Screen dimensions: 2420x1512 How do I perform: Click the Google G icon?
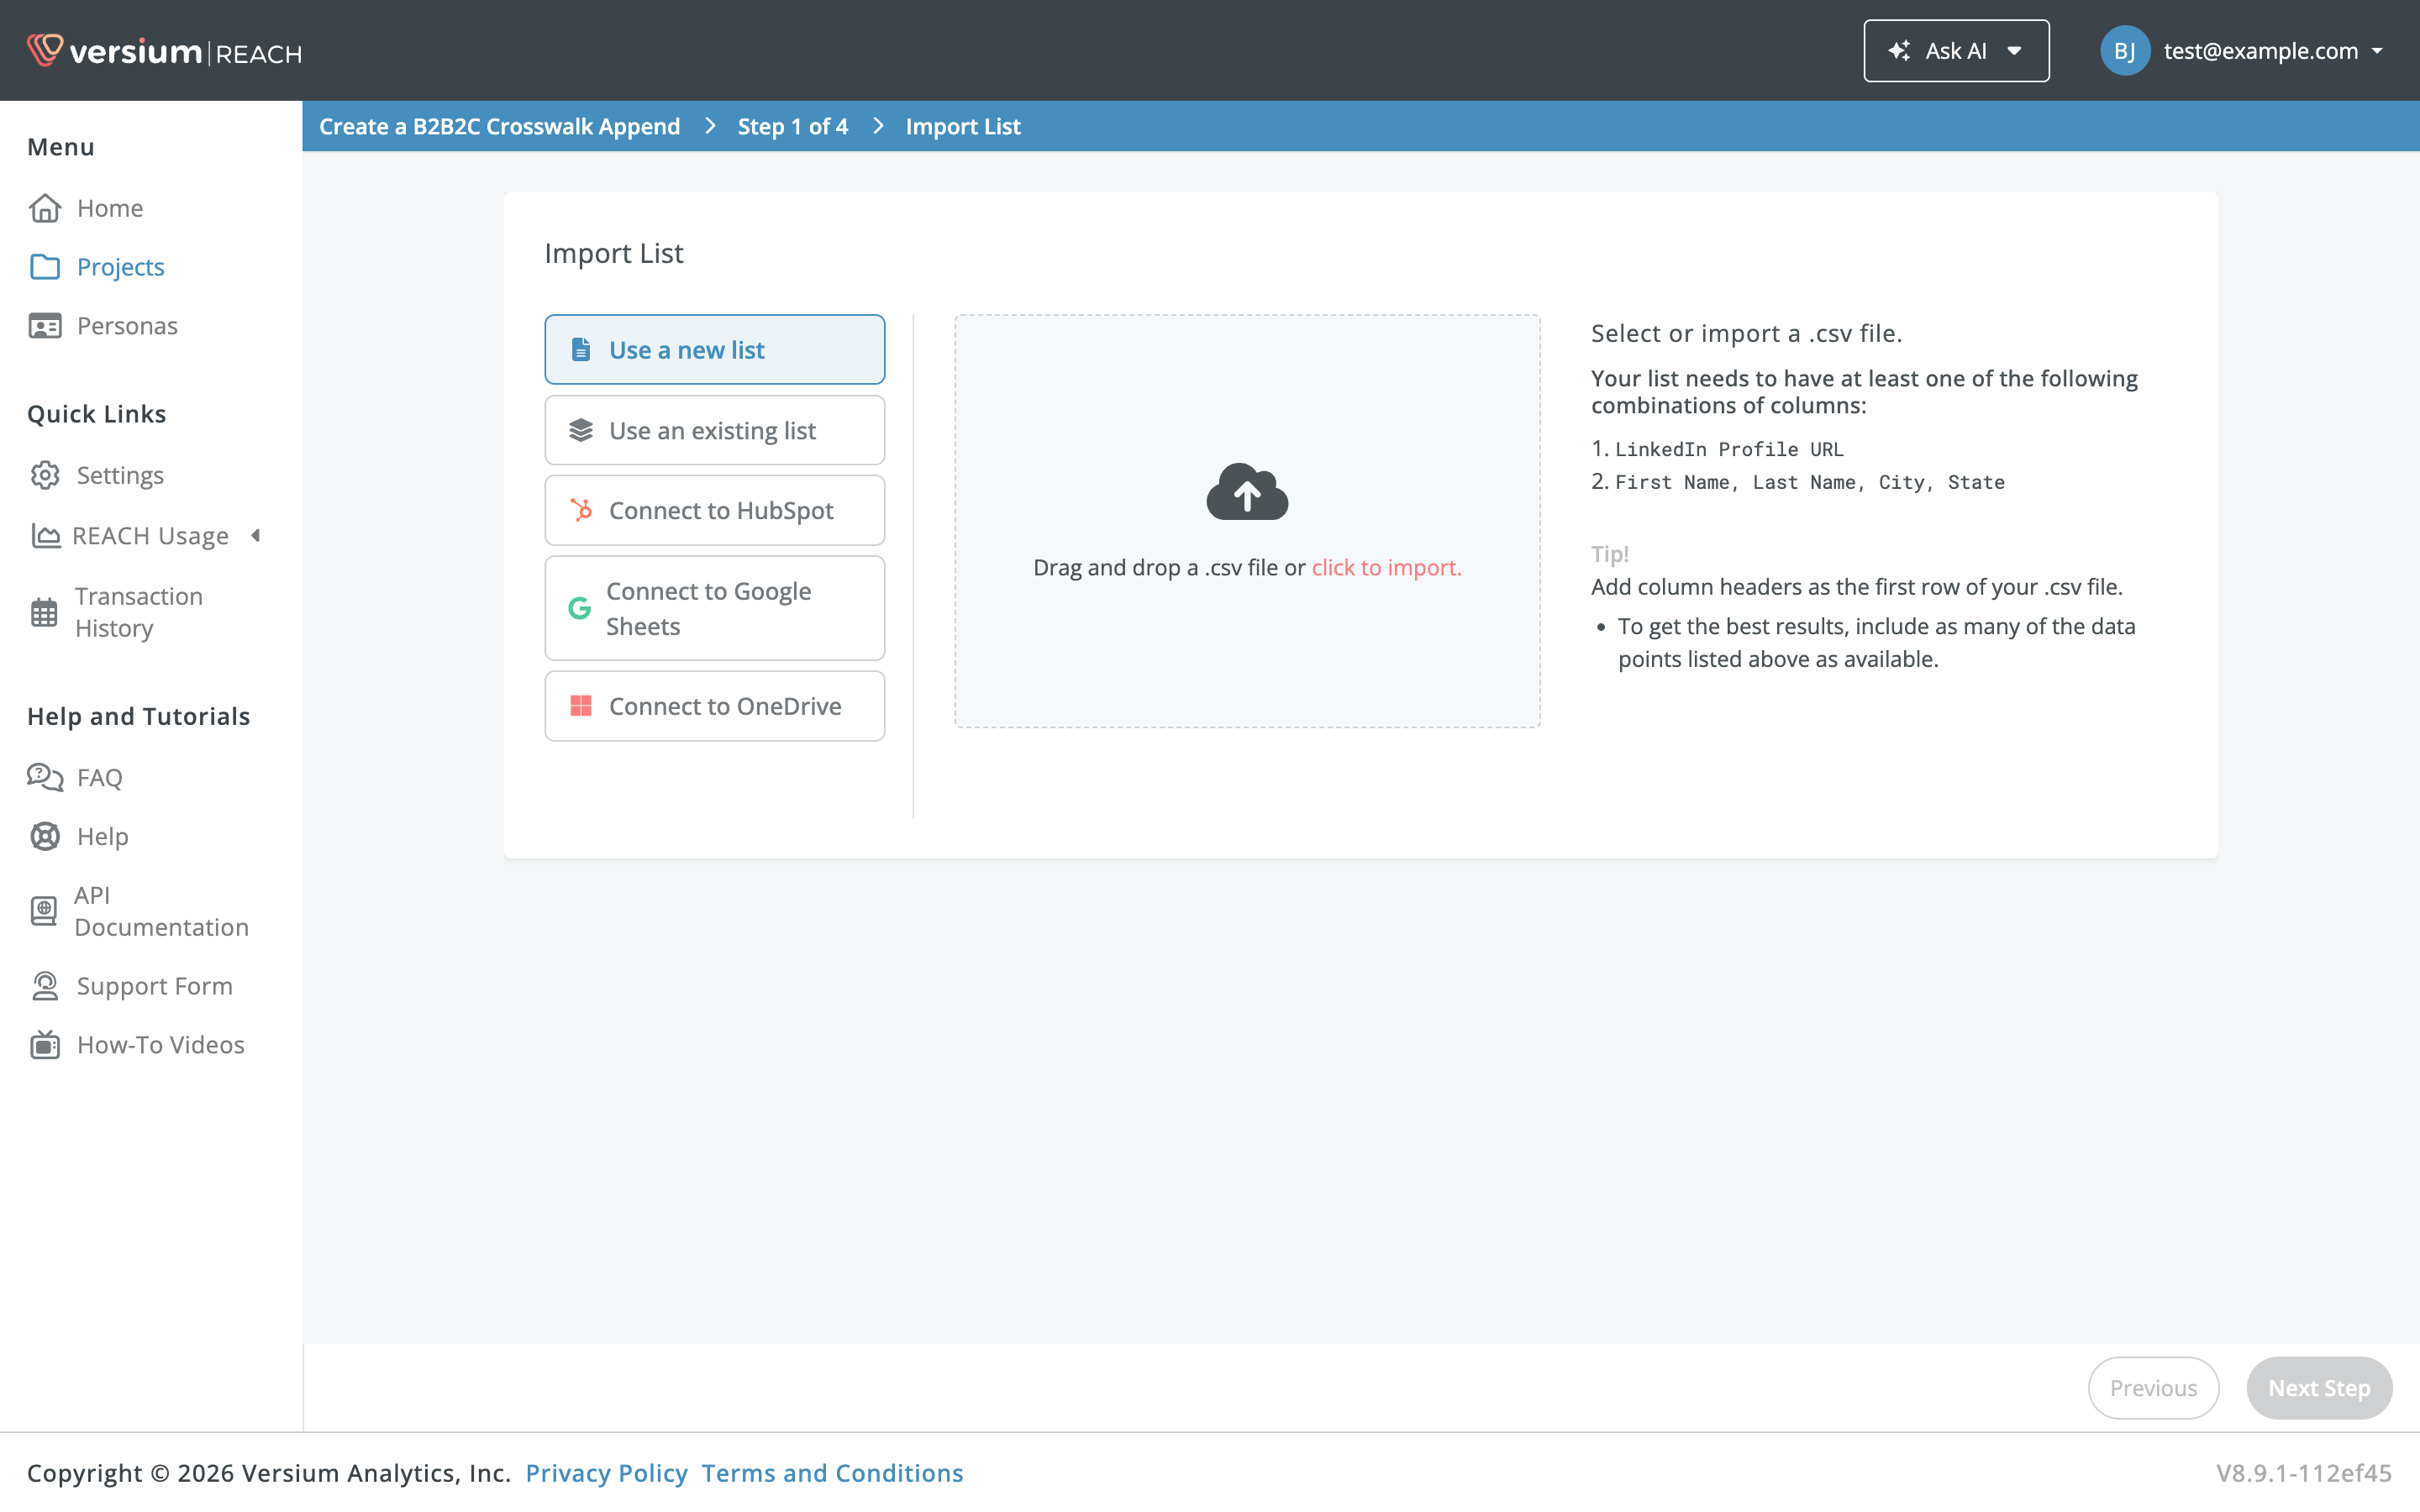click(579, 608)
